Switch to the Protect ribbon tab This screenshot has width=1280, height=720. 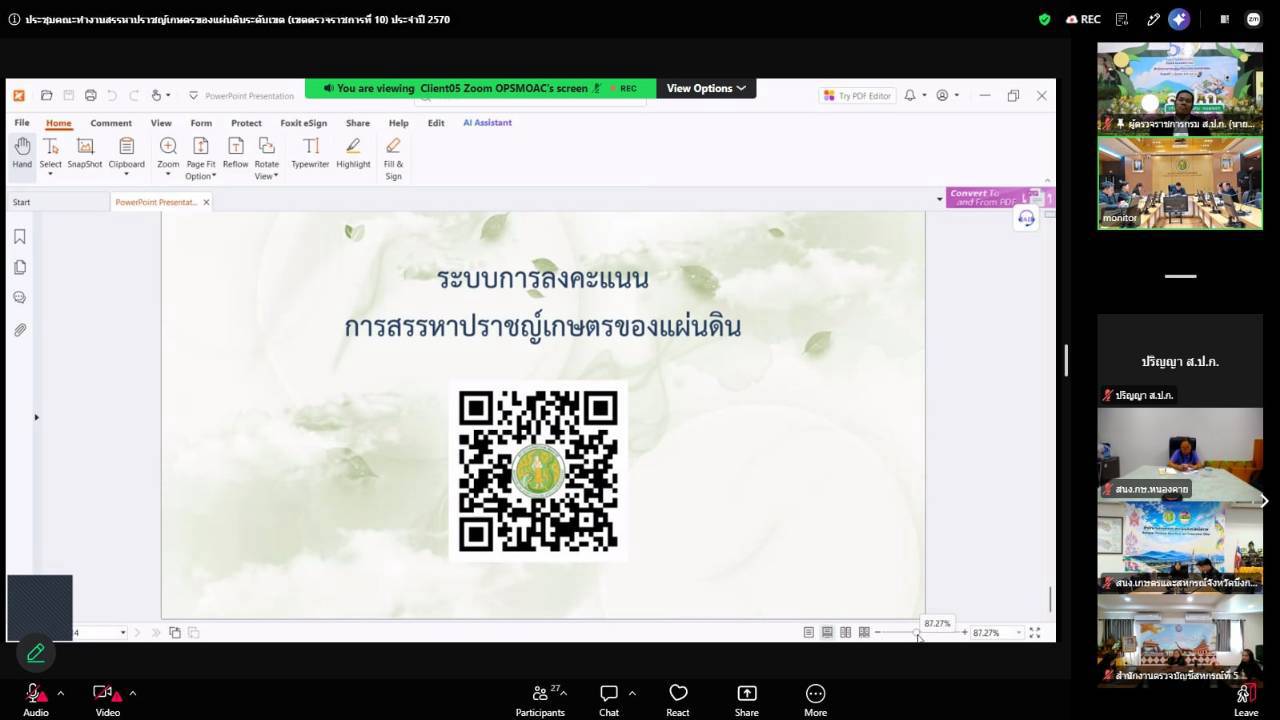tap(246, 123)
